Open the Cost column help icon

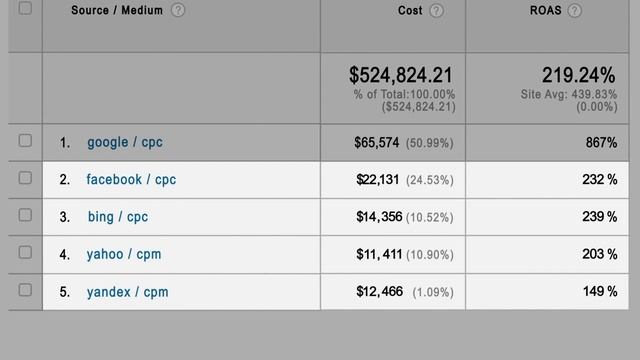(x=436, y=10)
